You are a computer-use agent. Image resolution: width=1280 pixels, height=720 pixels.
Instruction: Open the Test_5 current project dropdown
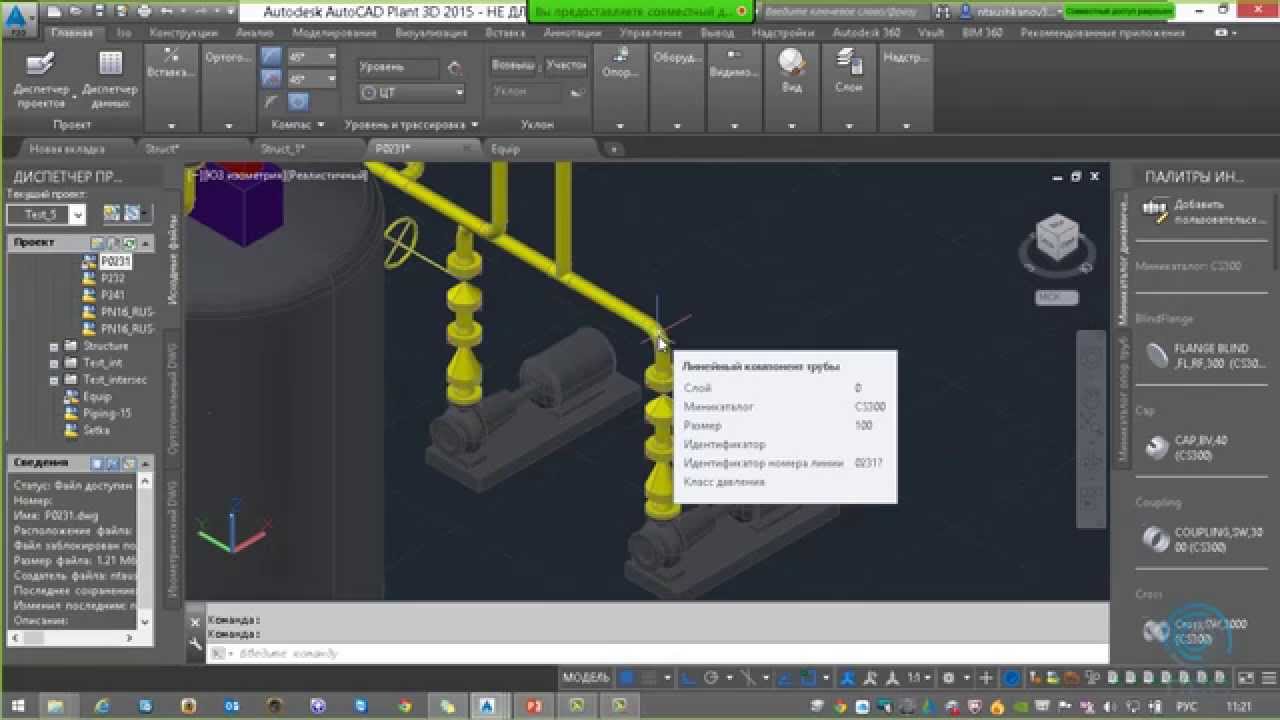(x=77, y=214)
